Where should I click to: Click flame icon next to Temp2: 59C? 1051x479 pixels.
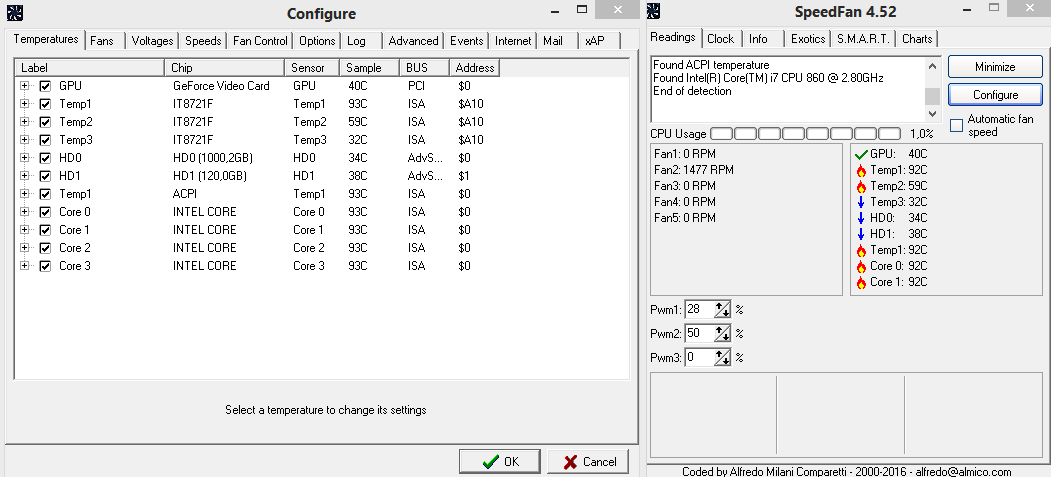pyautogui.click(x=861, y=186)
